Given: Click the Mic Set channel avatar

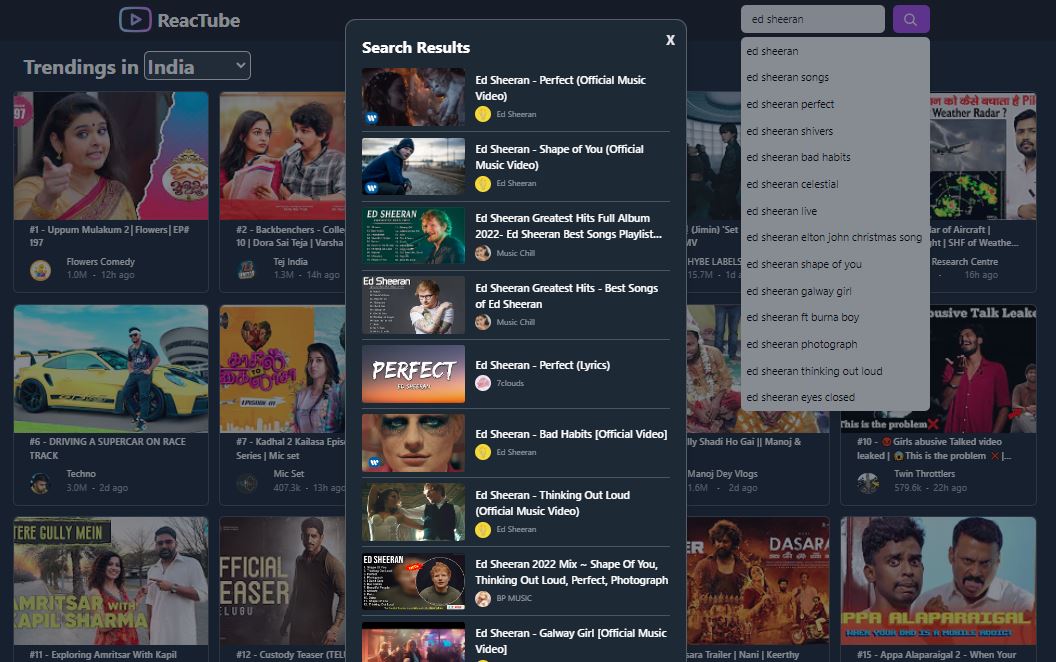Looking at the screenshot, I should pos(247,483).
